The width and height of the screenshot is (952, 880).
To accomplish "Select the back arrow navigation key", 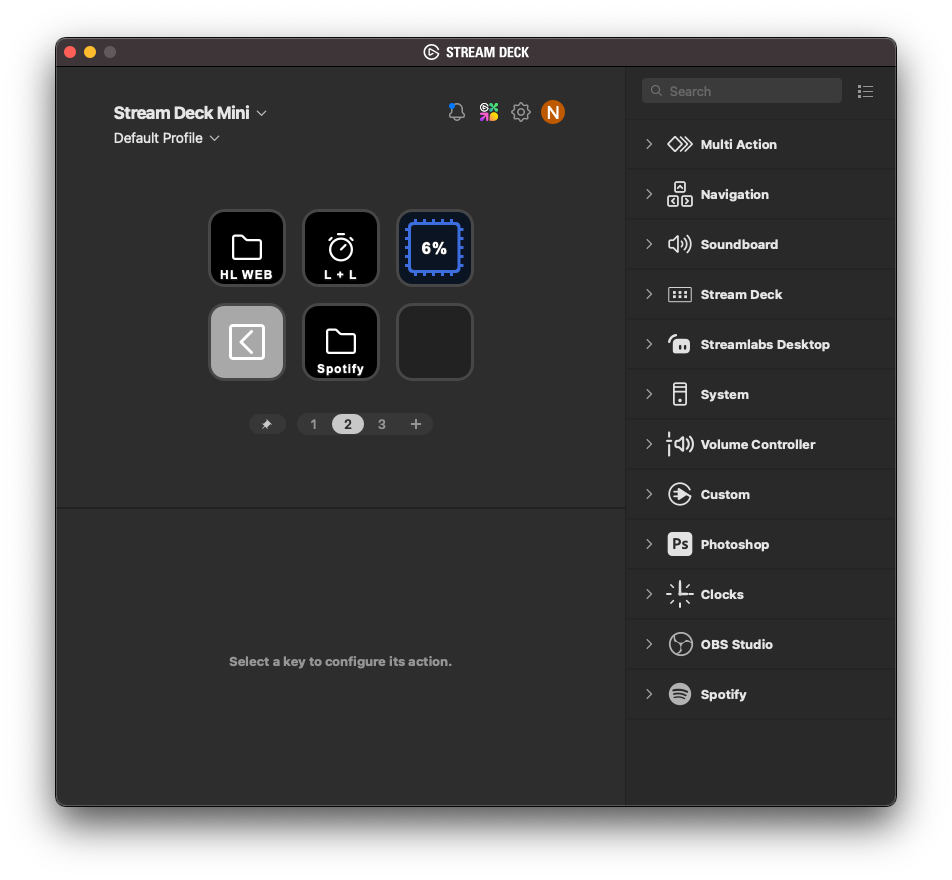I will [246, 342].
